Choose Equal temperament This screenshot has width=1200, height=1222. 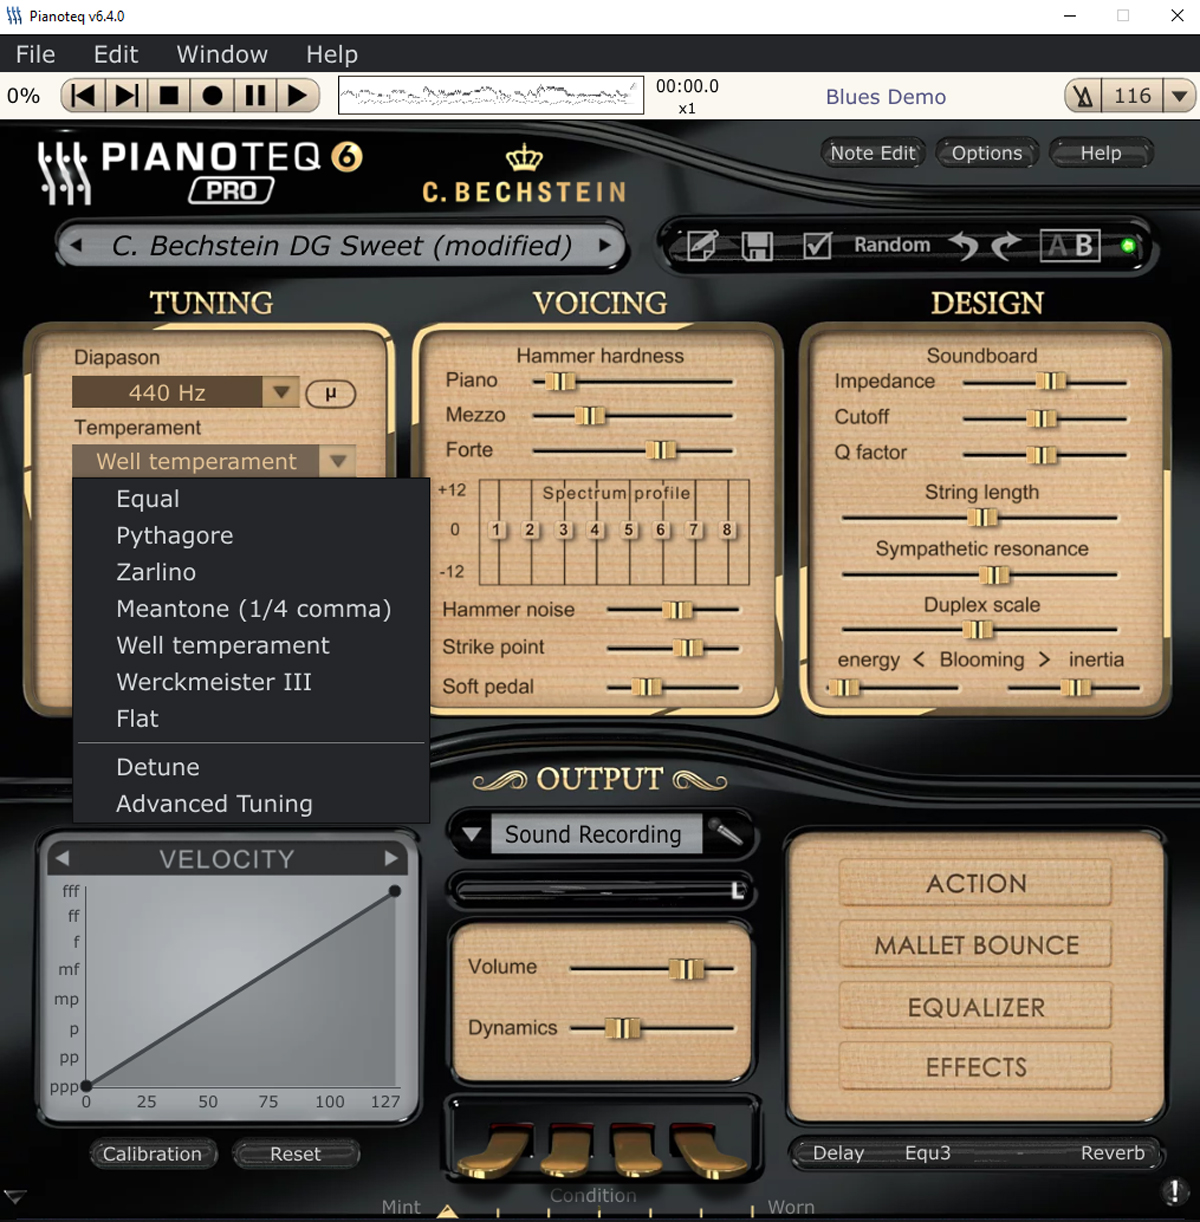pos(252,499)
